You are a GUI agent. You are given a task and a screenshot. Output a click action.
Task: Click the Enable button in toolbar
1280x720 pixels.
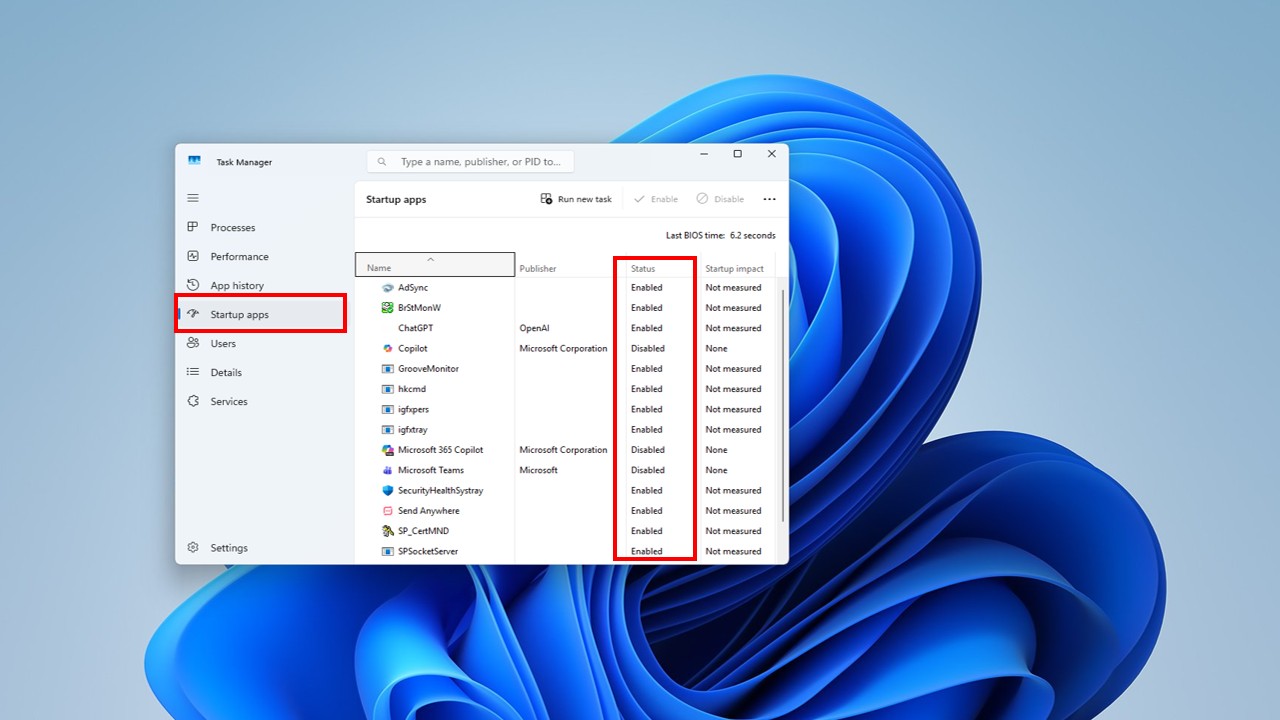(x=656, y=199)
